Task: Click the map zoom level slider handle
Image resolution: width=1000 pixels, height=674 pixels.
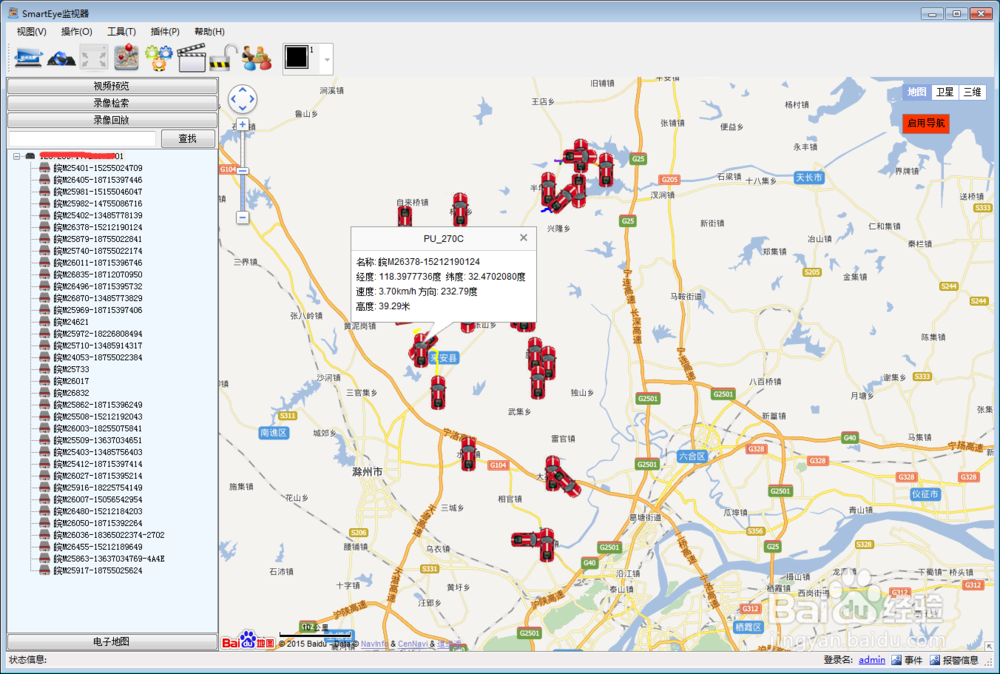Action: tap(242, 171)
